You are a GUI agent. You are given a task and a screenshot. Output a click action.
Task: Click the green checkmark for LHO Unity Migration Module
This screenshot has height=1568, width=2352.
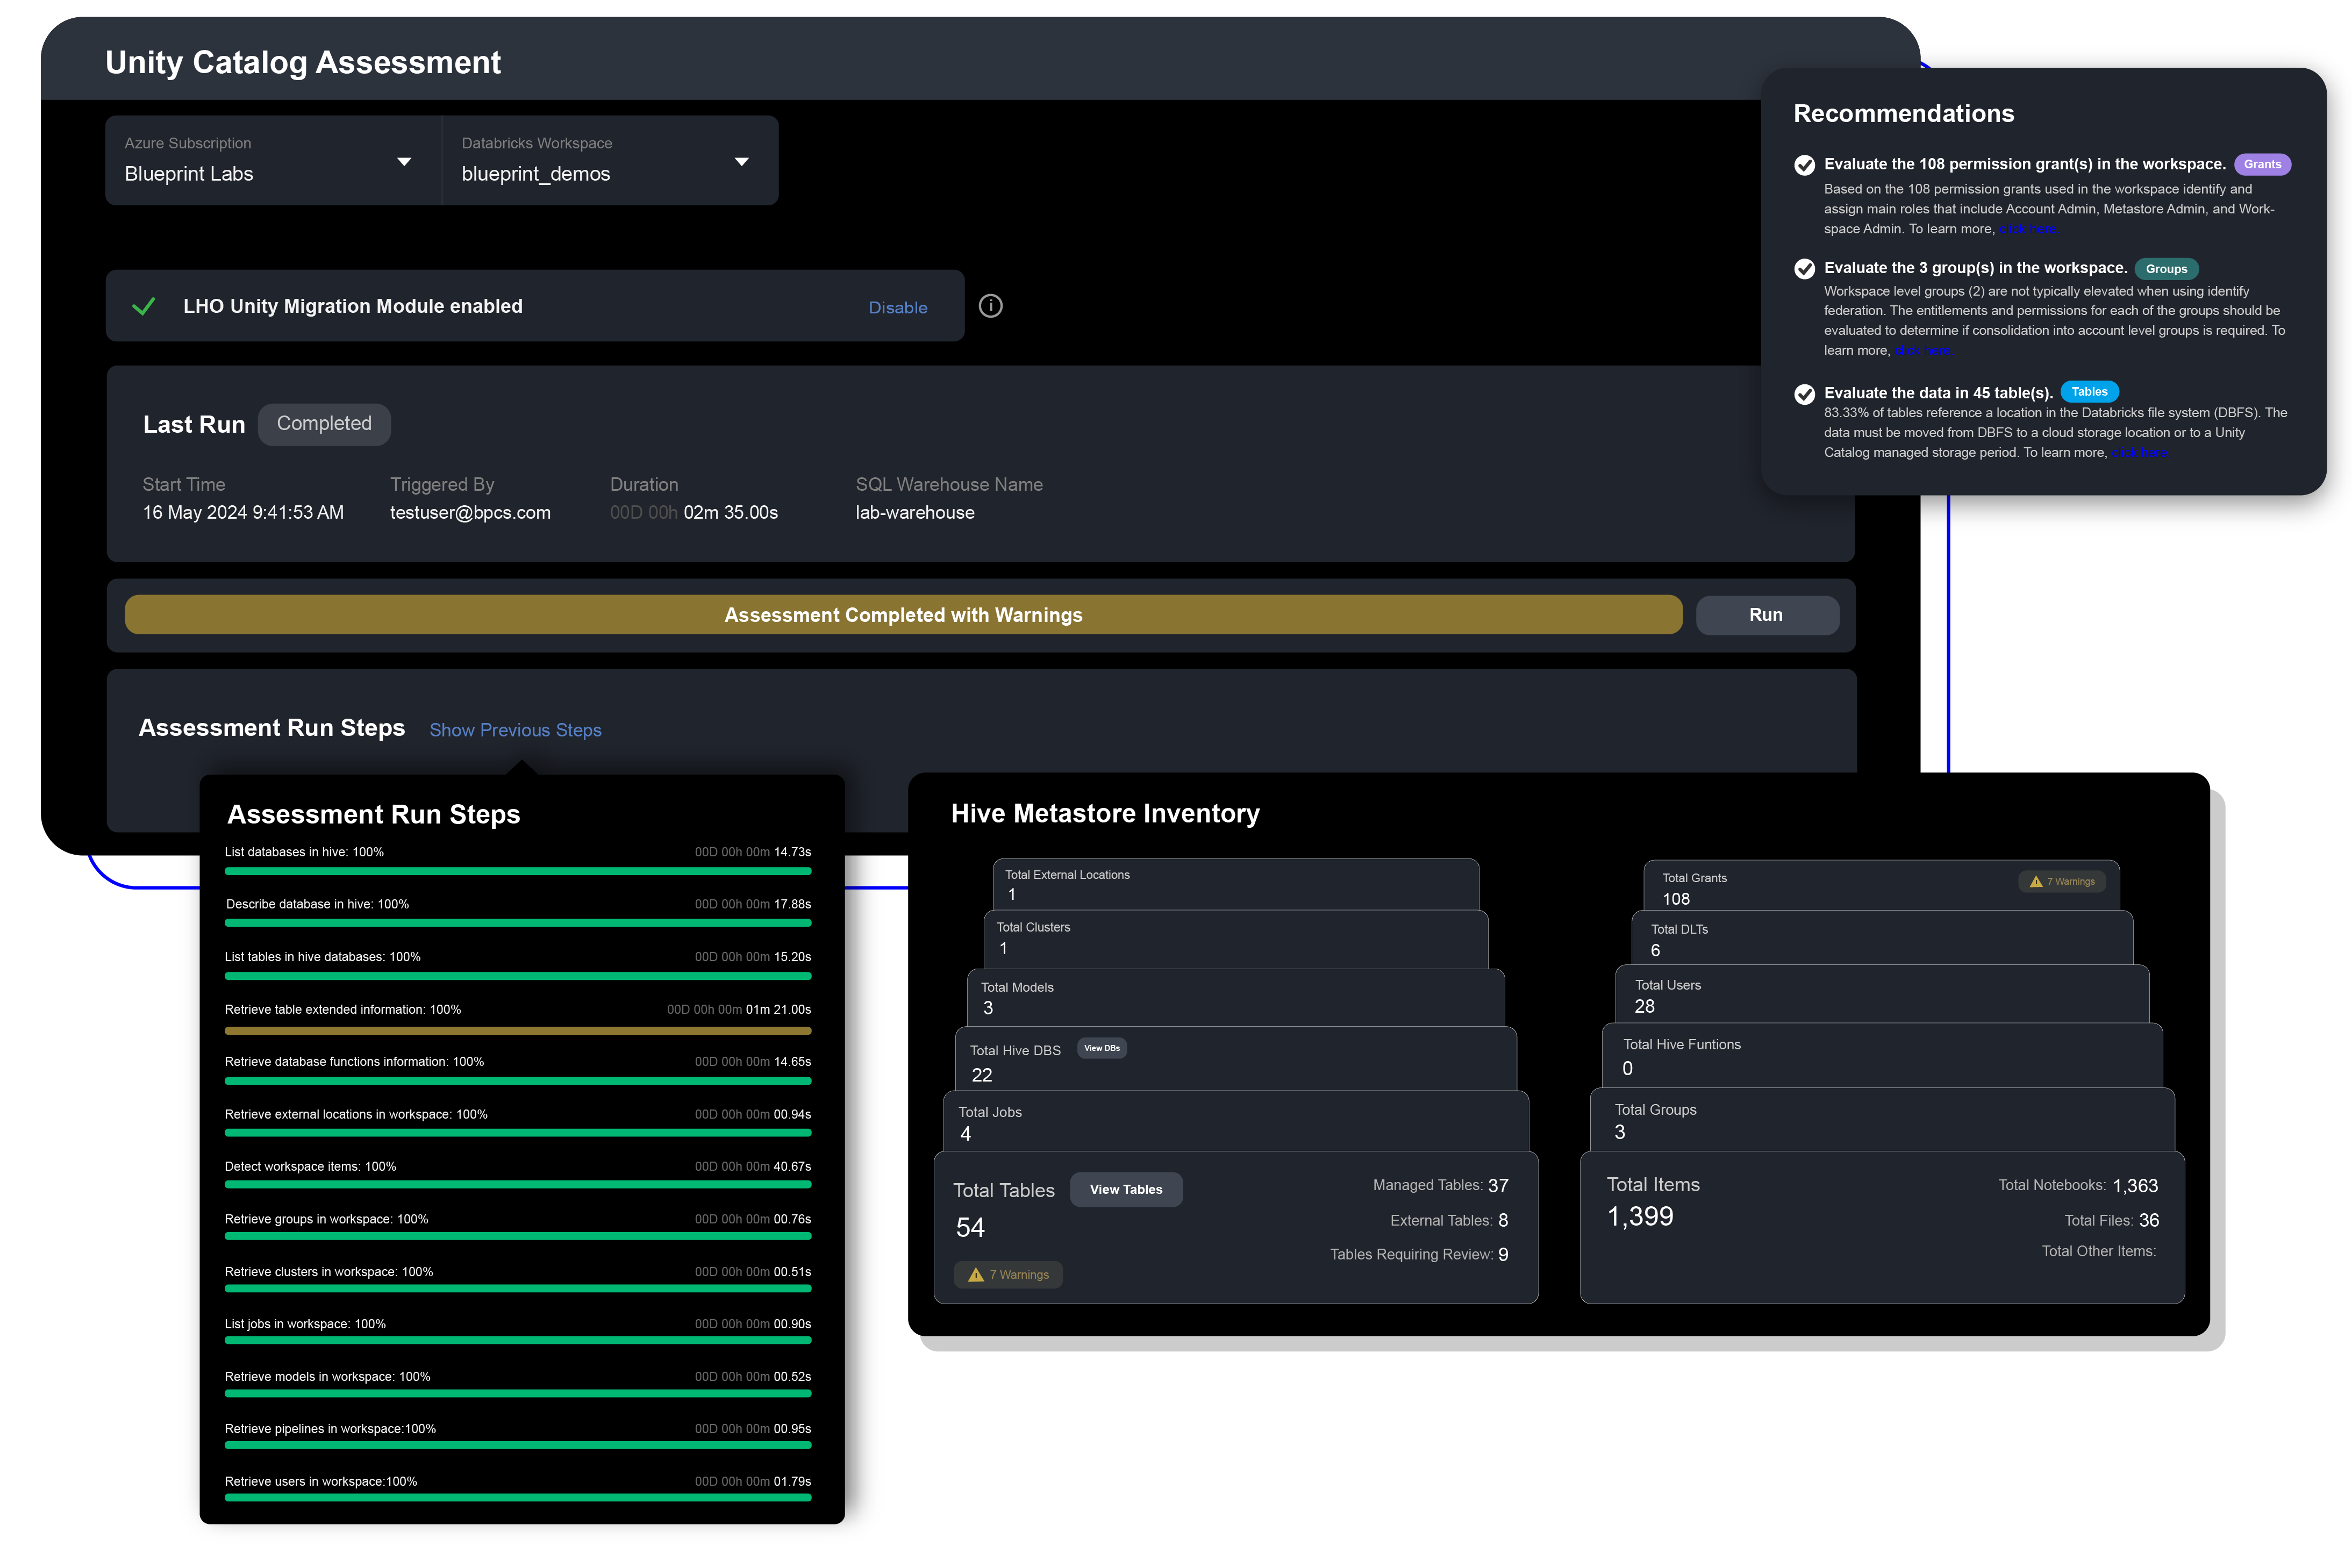(x=144, y=306)
